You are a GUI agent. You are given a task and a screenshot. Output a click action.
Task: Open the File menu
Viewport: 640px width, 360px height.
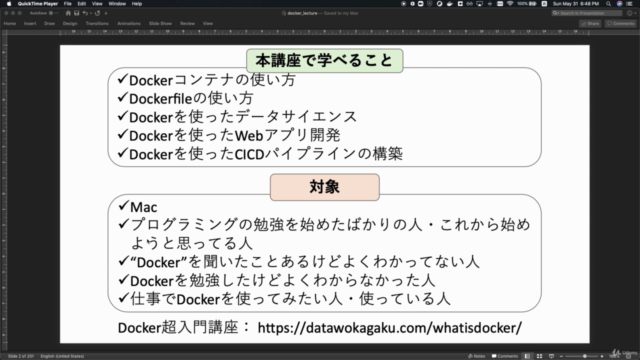(67, 4)
